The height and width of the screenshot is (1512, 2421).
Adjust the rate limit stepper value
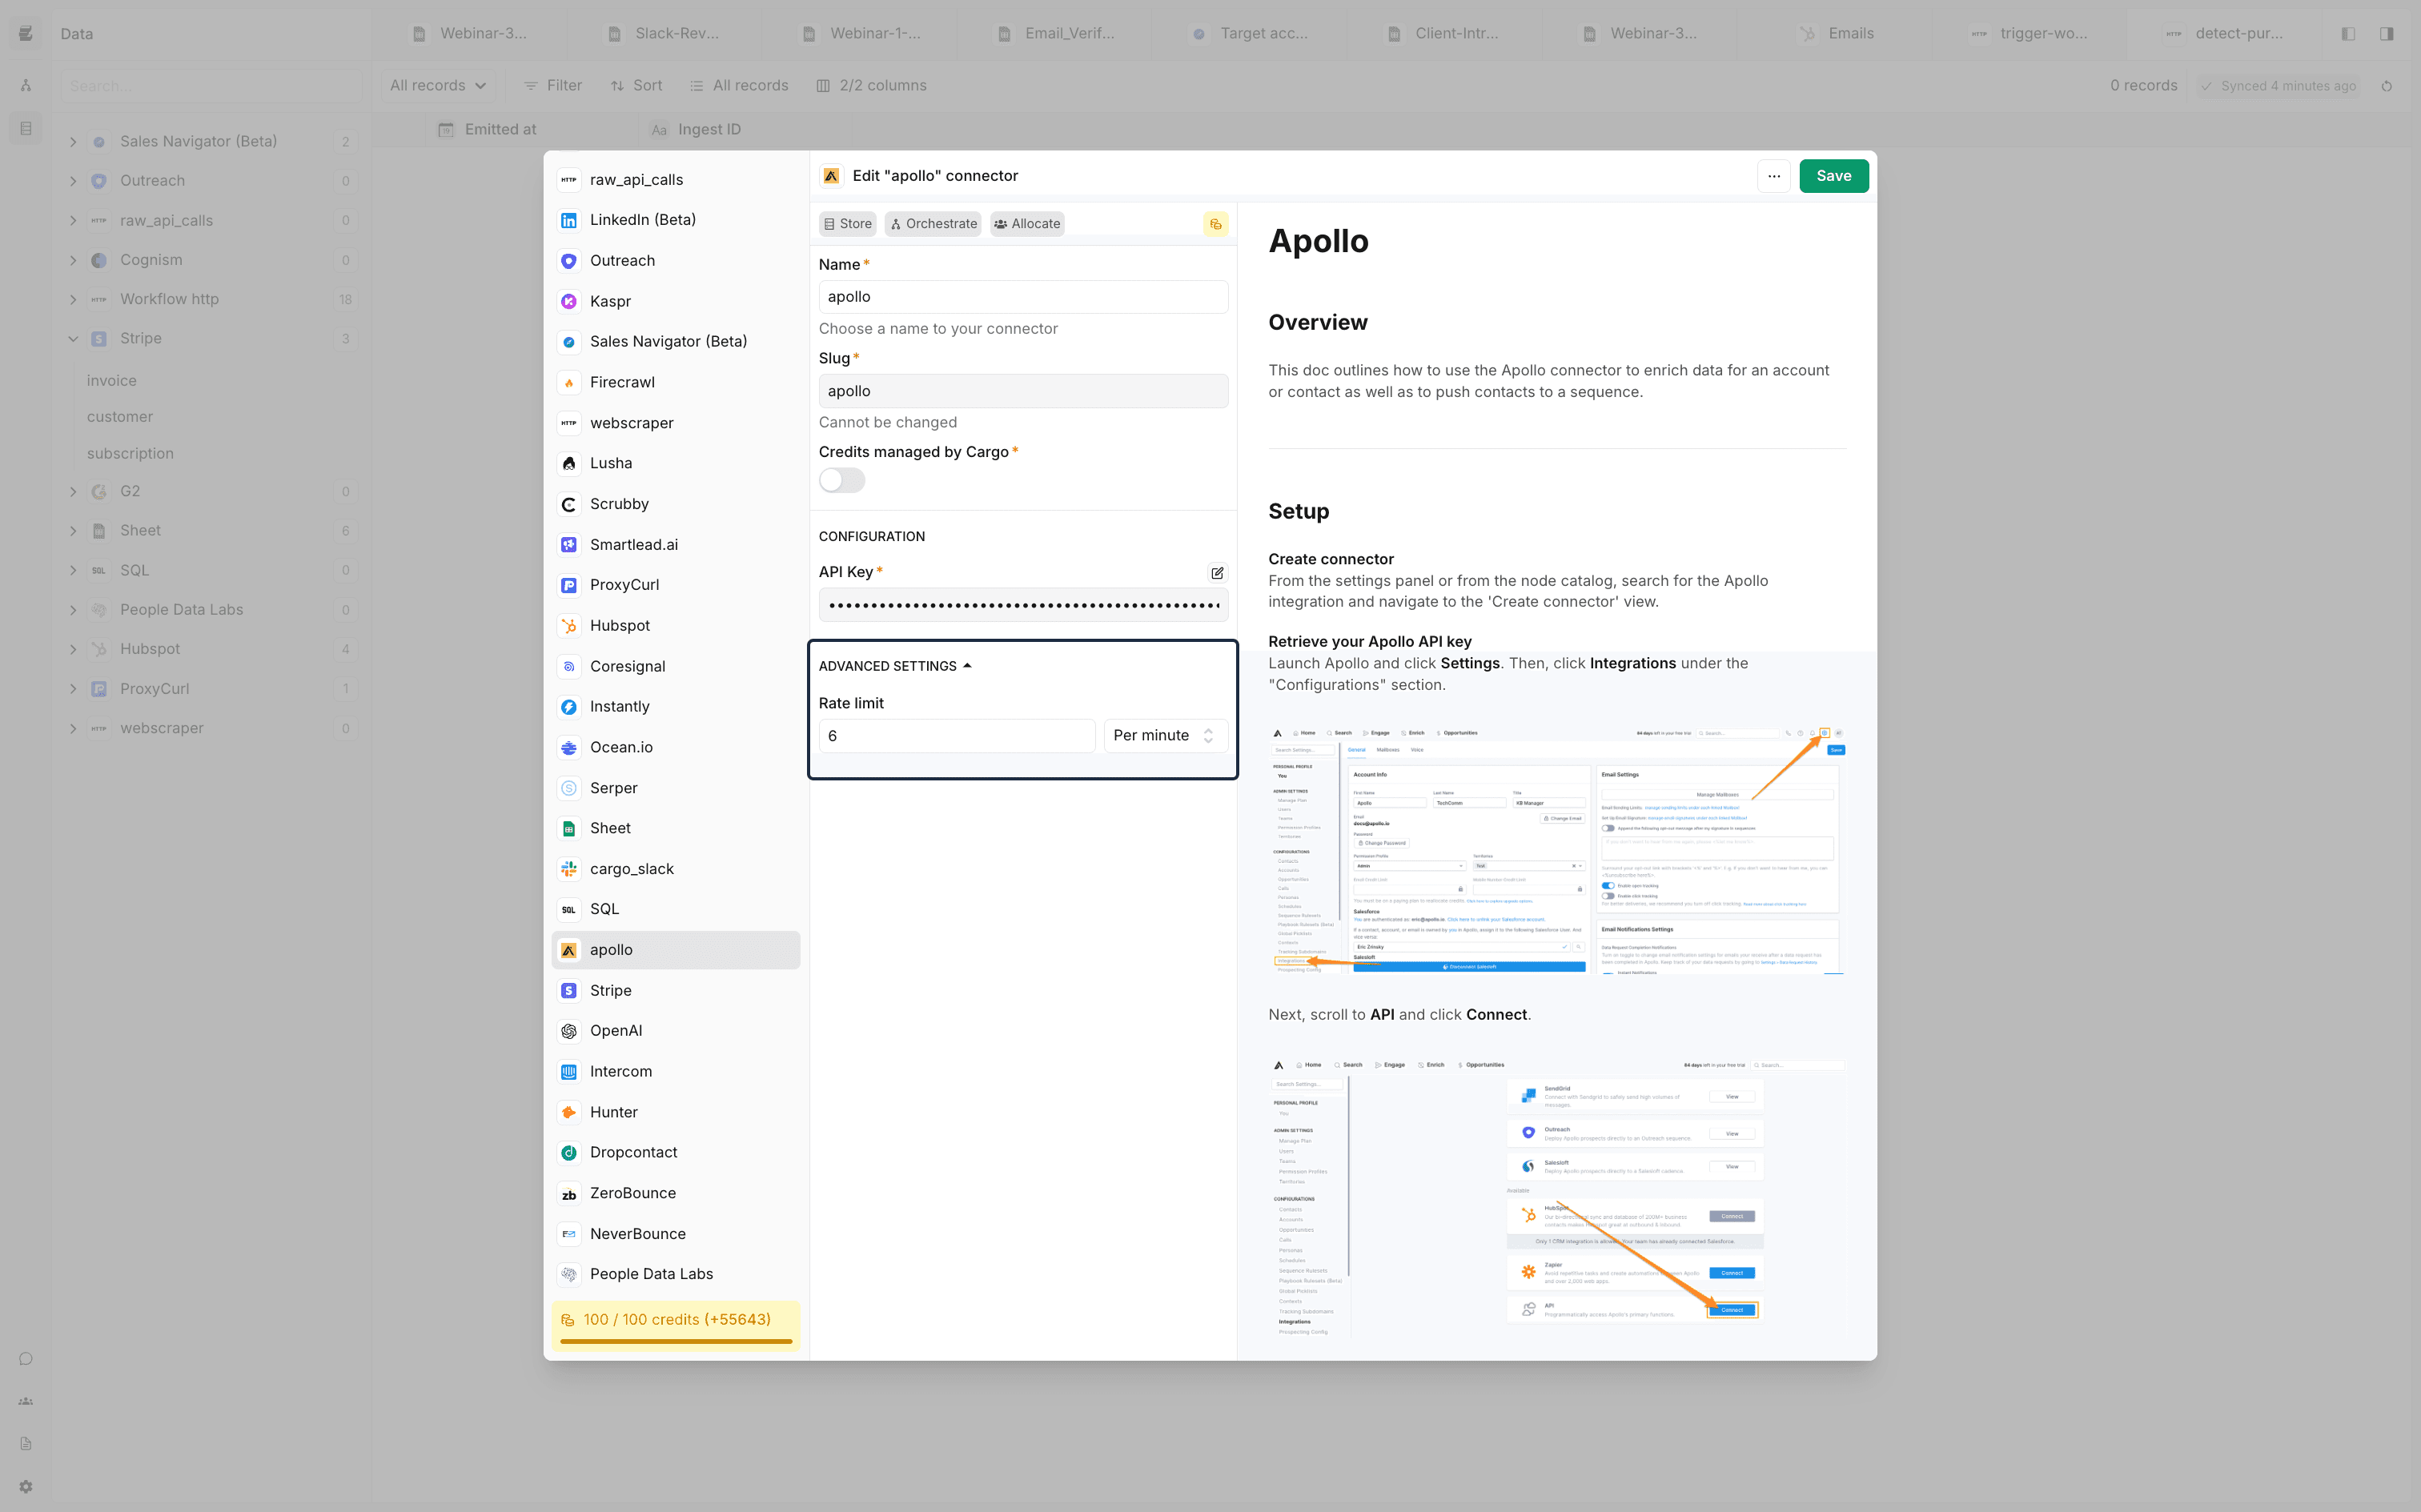tap(1209, 735)
